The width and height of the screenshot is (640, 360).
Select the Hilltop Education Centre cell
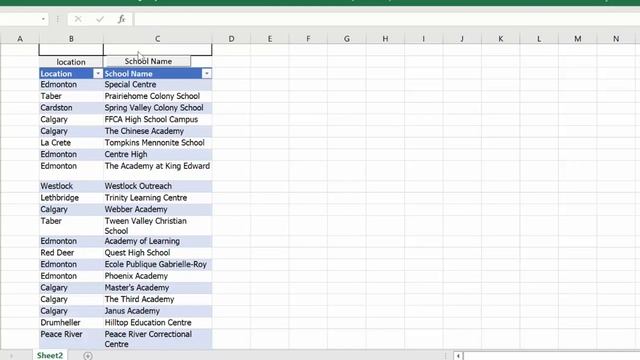coord(158,322)
